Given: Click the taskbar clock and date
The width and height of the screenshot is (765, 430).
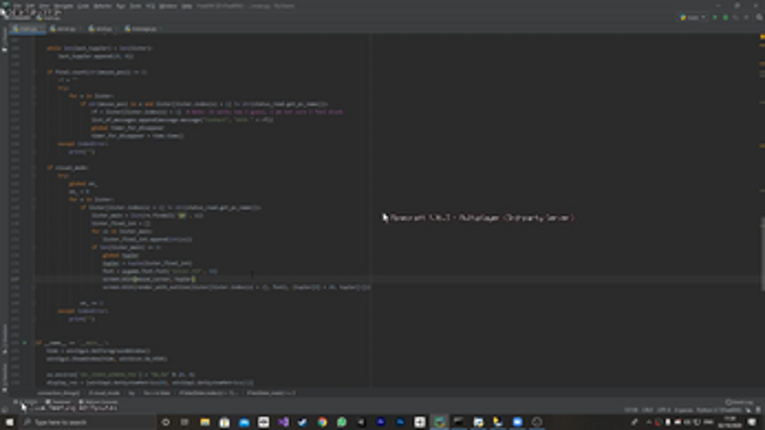Looking at the screenshot, I should click(730, 422).
